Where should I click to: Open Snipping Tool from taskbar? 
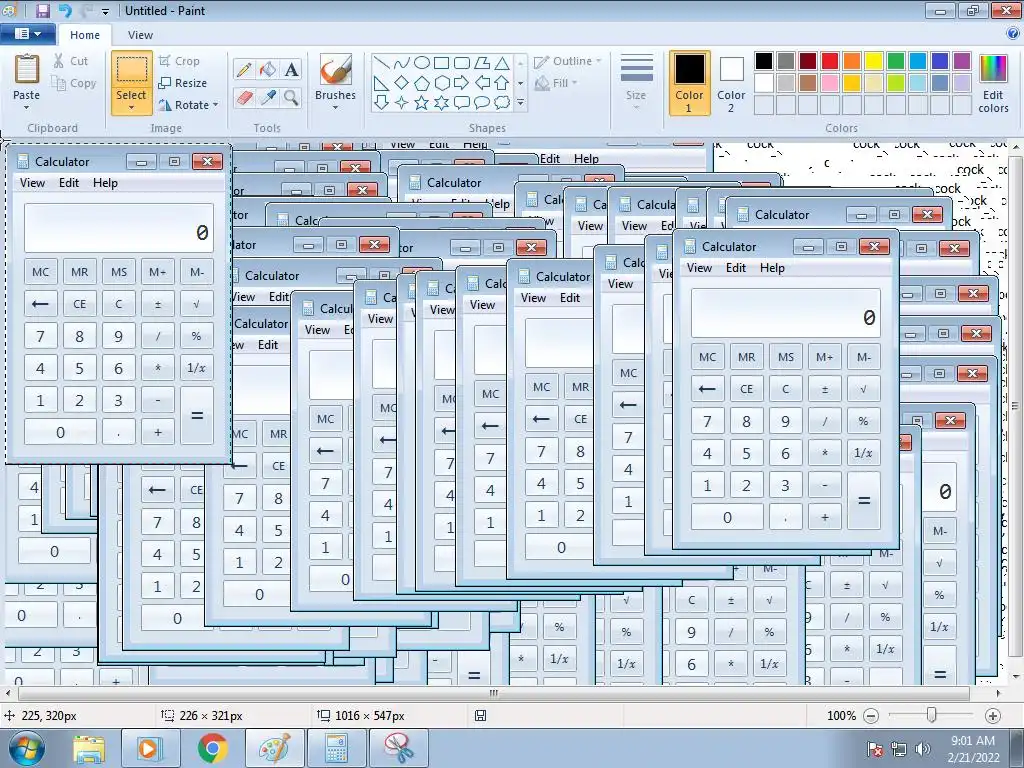[398, 748]
